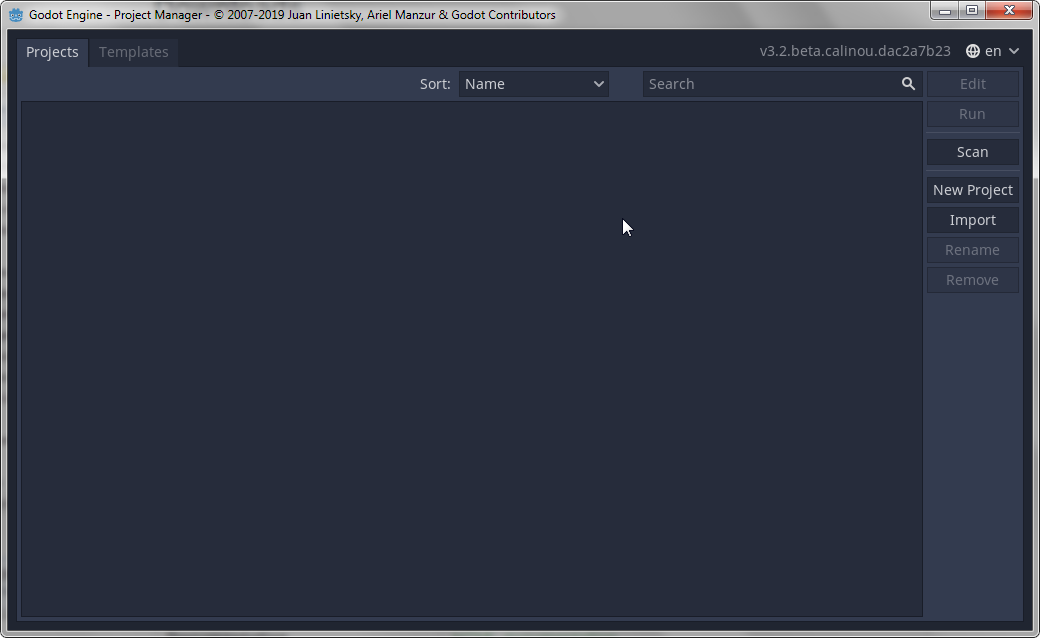Click the version string v3.2.beta.calinou.dac2a7b23
Screen dimensions: 1040x638
pyautogui.click(x=855, y=51)
